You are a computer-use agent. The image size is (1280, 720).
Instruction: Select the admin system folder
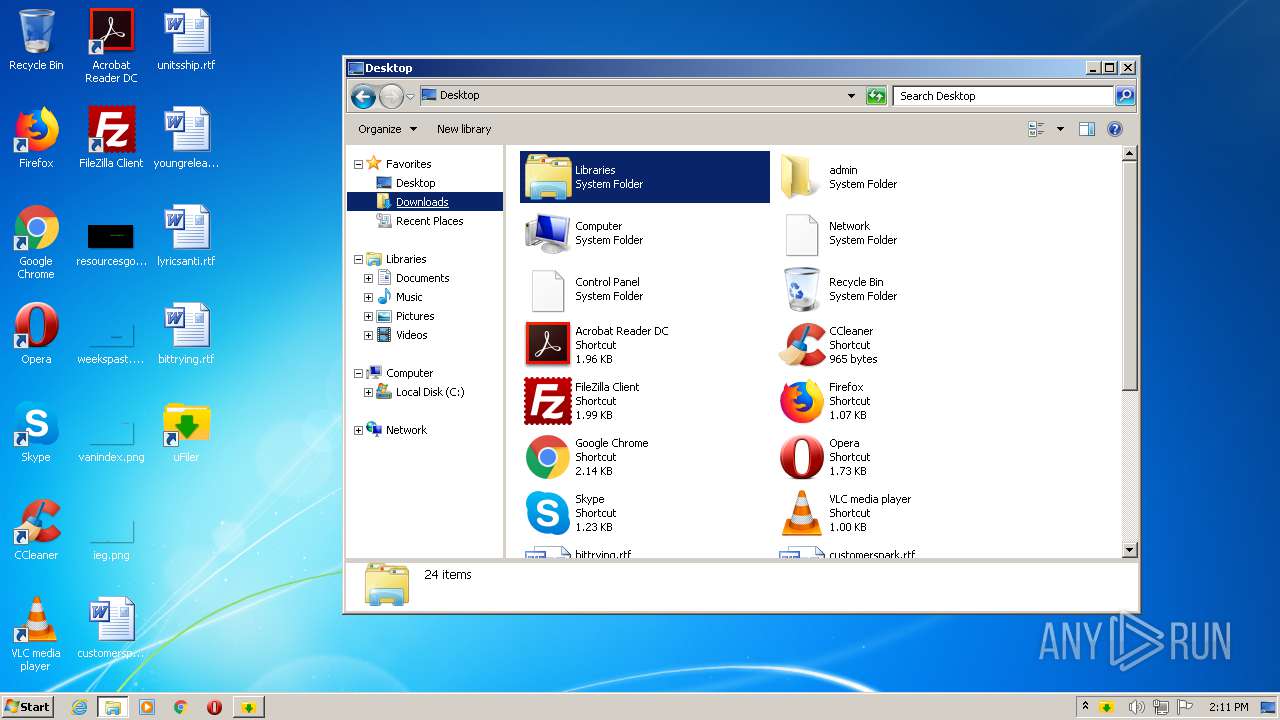[838, 177]
